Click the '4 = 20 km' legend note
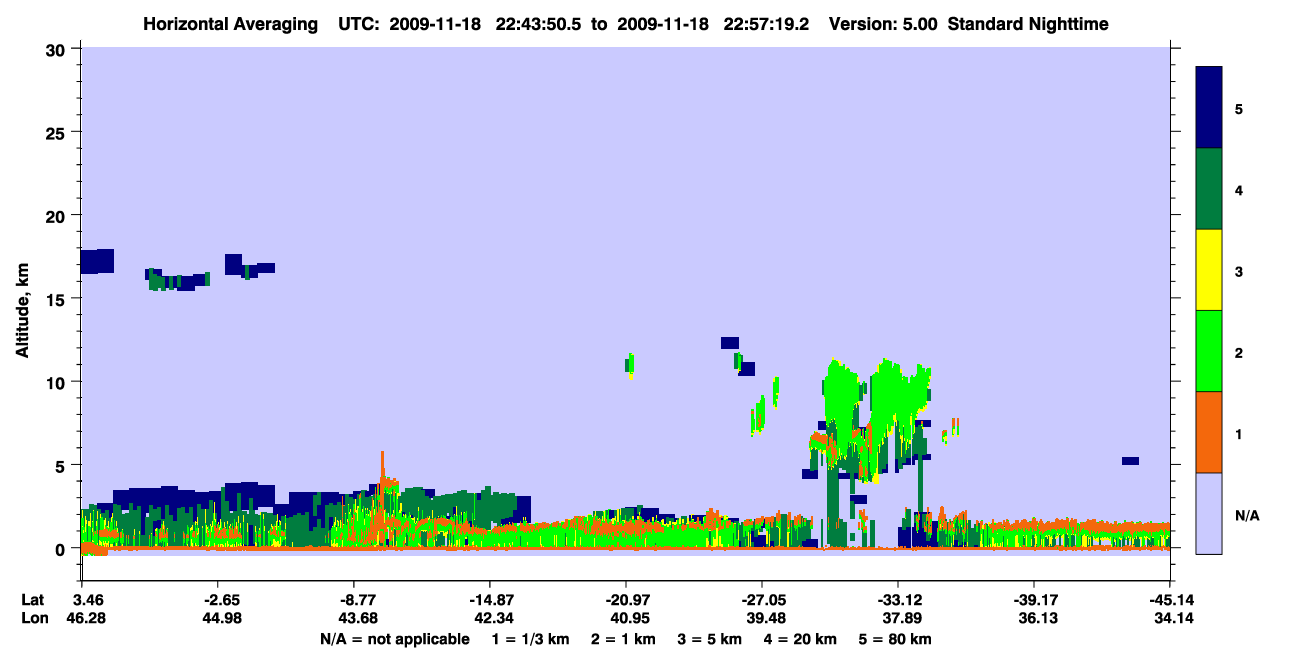Screen dimensions: 1300x667 pos(801,639)
